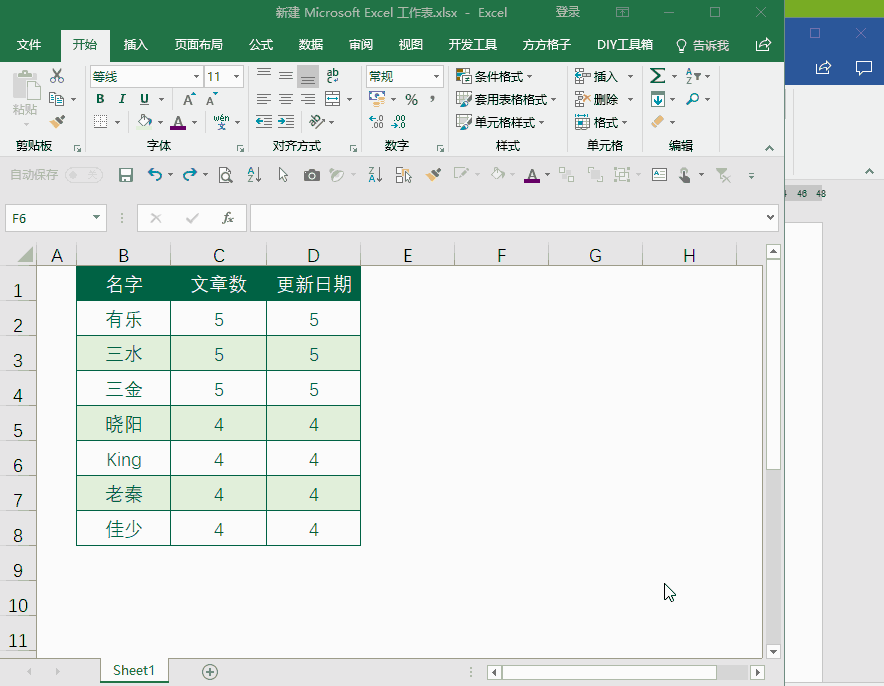884x686 pixels.
Task: Click the Format Painter brush in clipboard group
Action: tap(57, 121)
